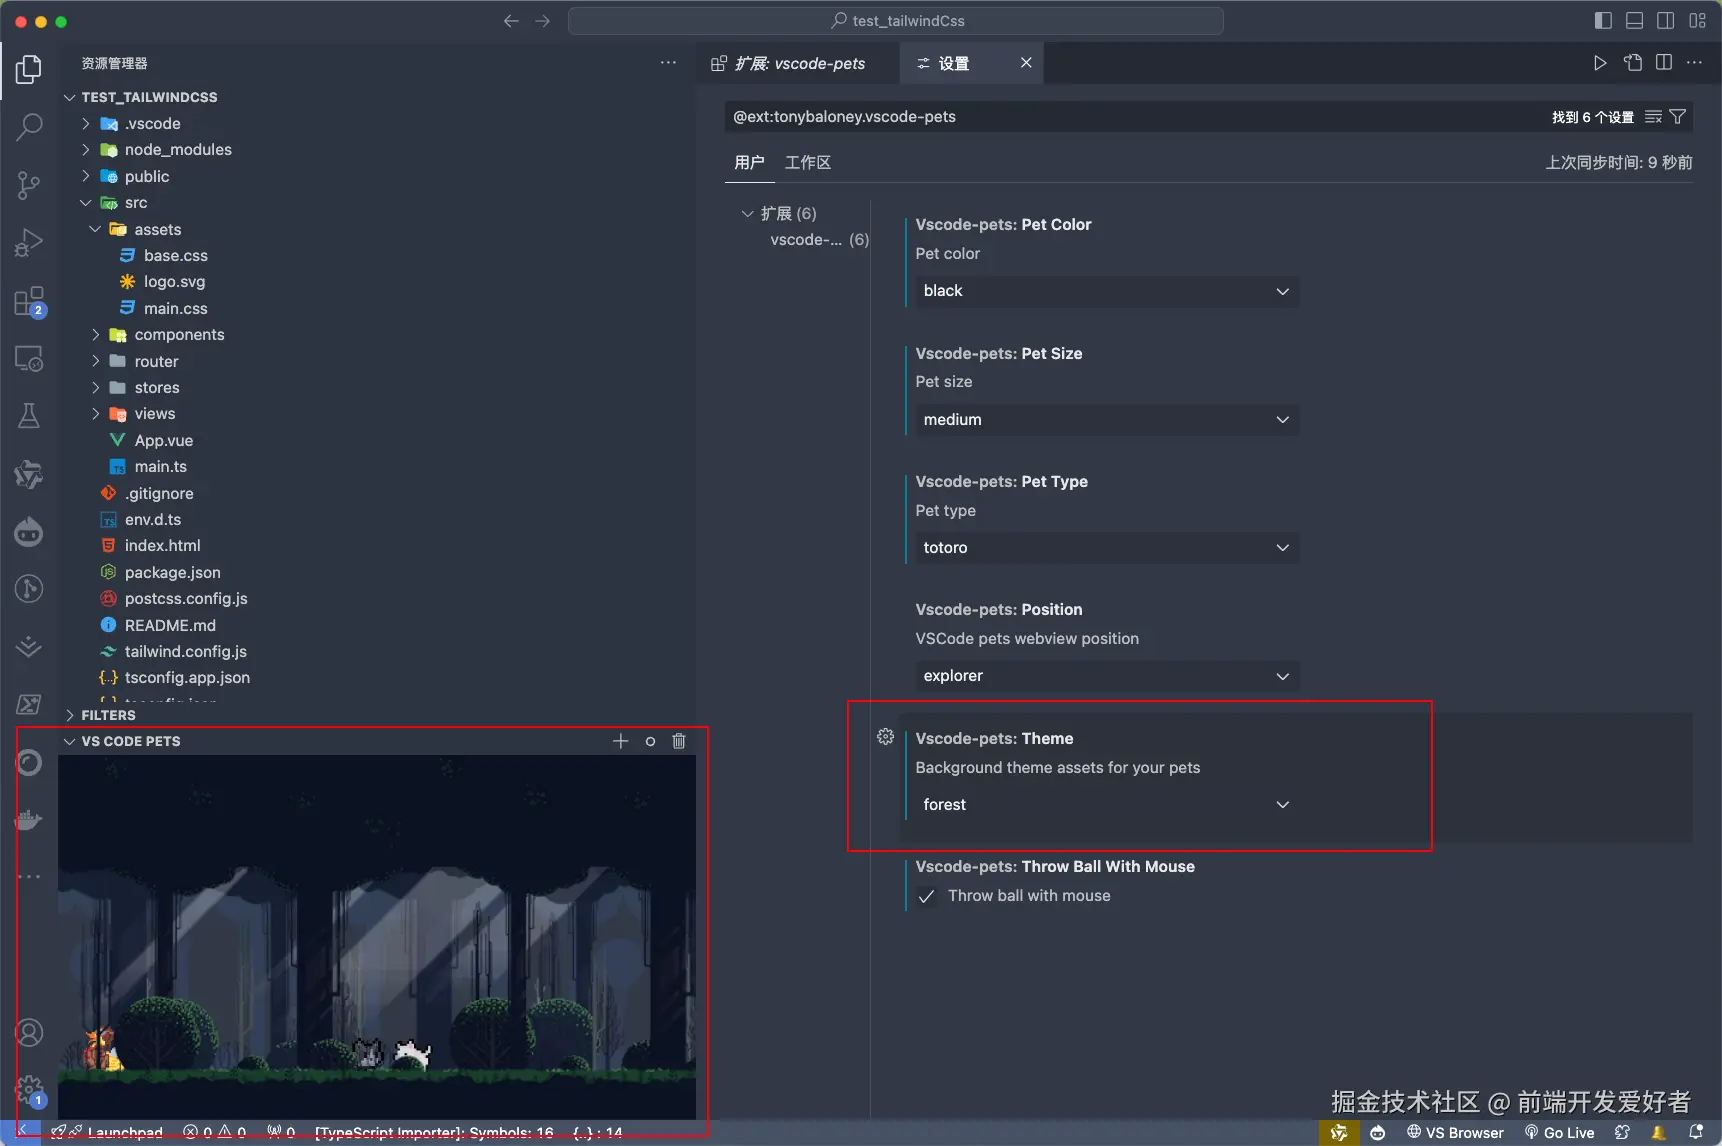Close the 设置 settings tab
1722x1146 pixels.
click(x=1026, y=63)
